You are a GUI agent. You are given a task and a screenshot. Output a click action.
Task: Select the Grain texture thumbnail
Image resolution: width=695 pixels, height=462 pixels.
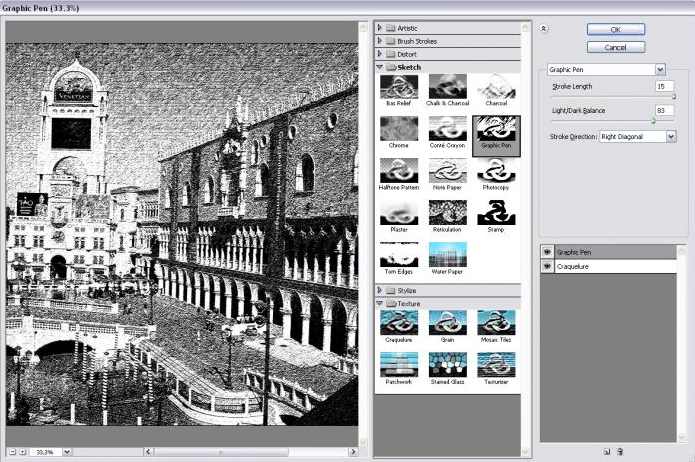coord(447,323)
